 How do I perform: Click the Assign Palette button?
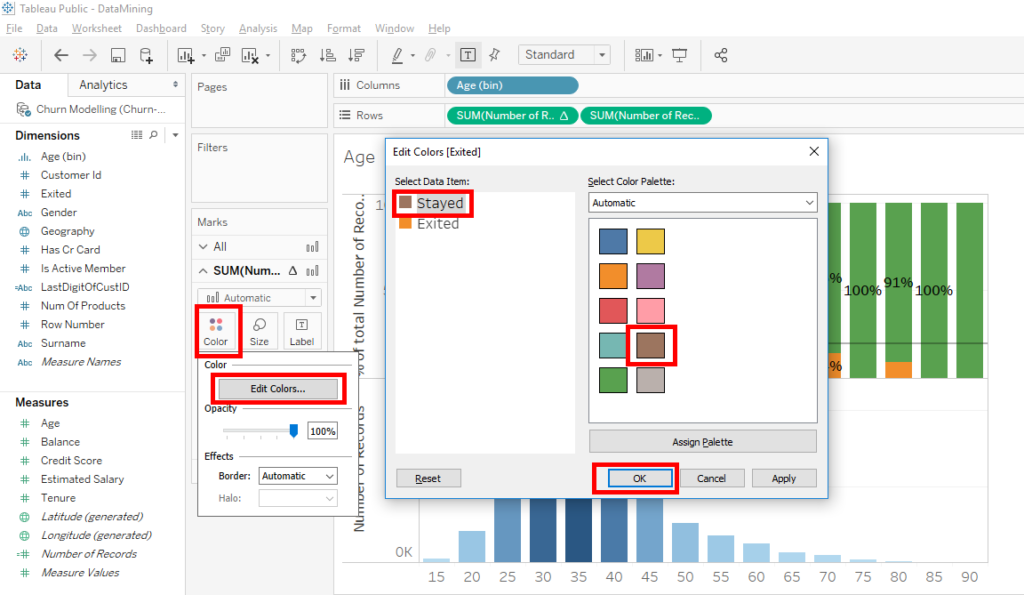point(701,441)
